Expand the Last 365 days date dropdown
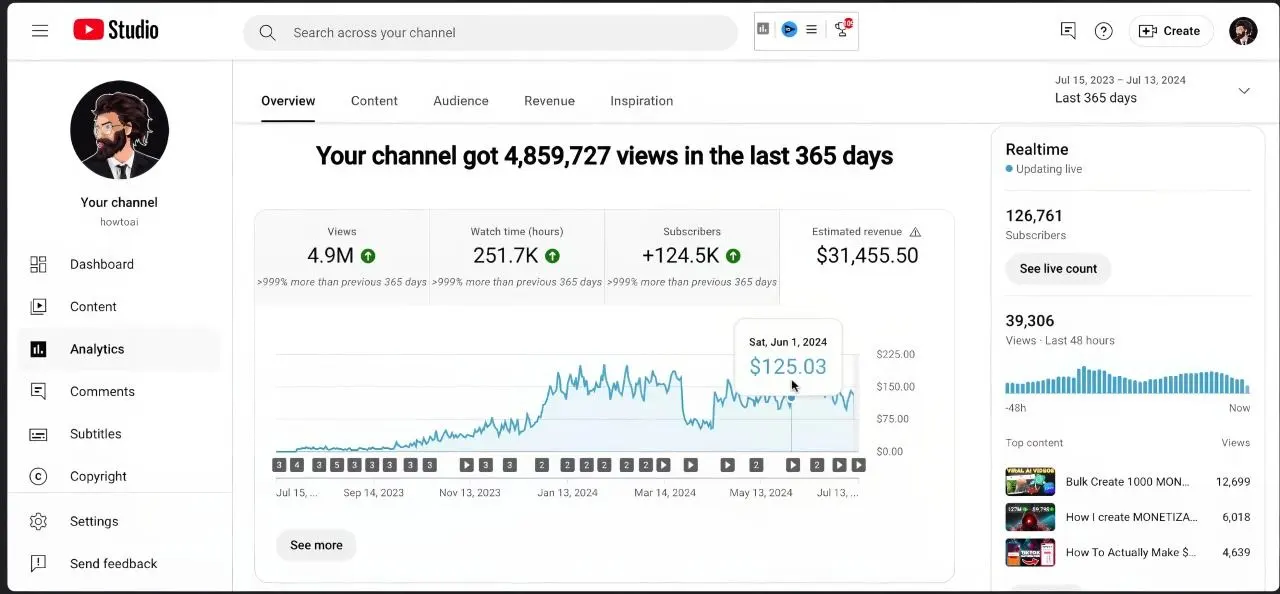 point(1244,90)
